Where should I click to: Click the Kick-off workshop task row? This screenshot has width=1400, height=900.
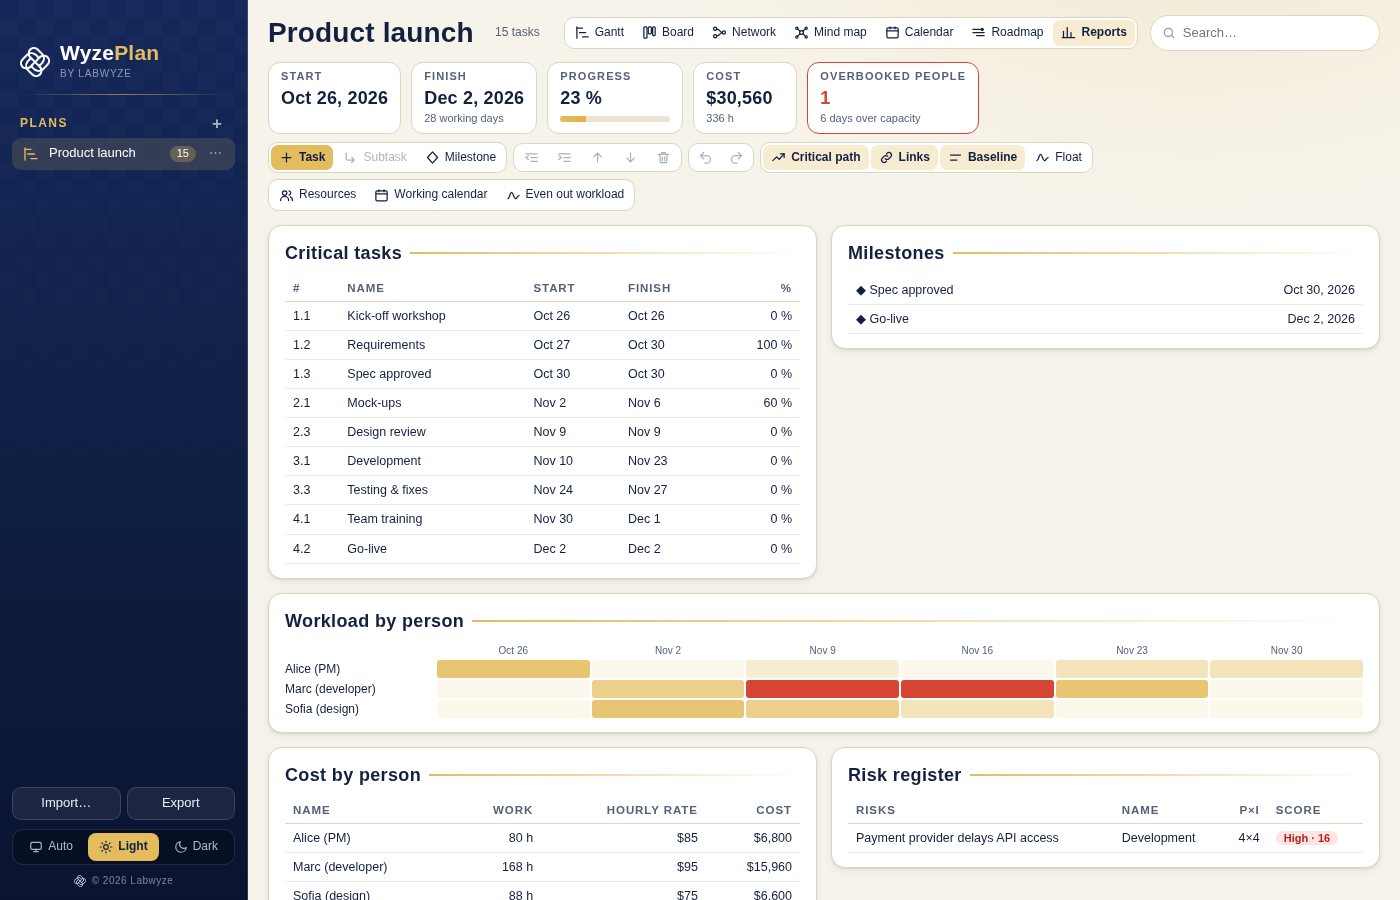[x=542, y=316]
